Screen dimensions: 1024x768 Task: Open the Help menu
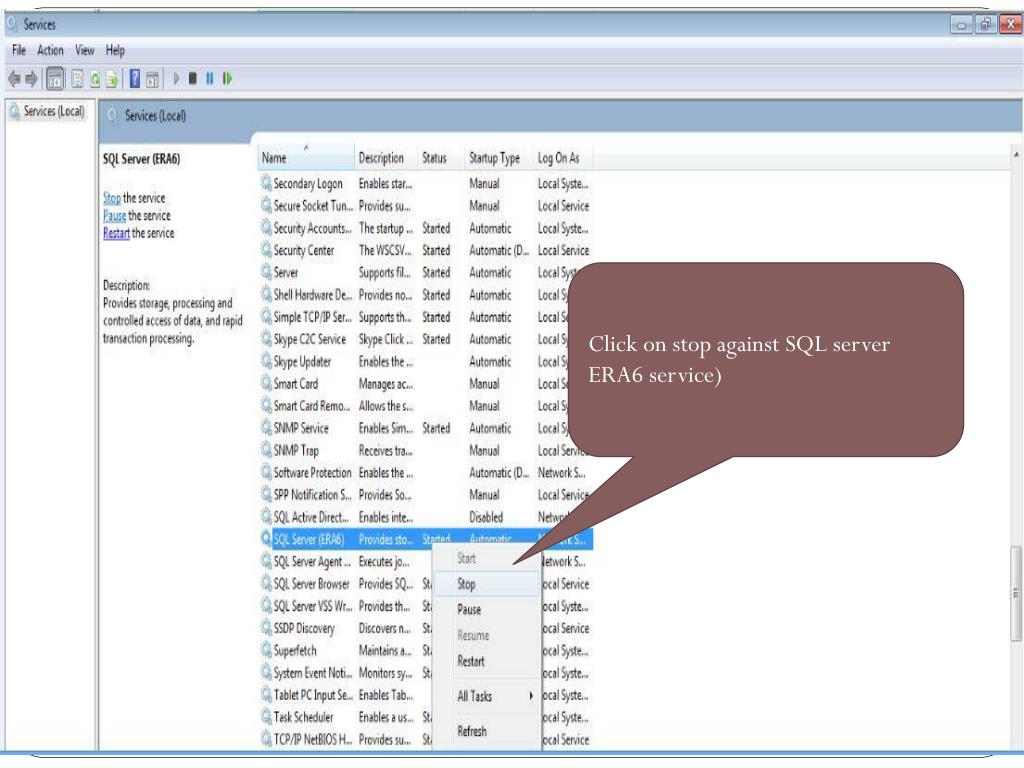tap(115, 50)
